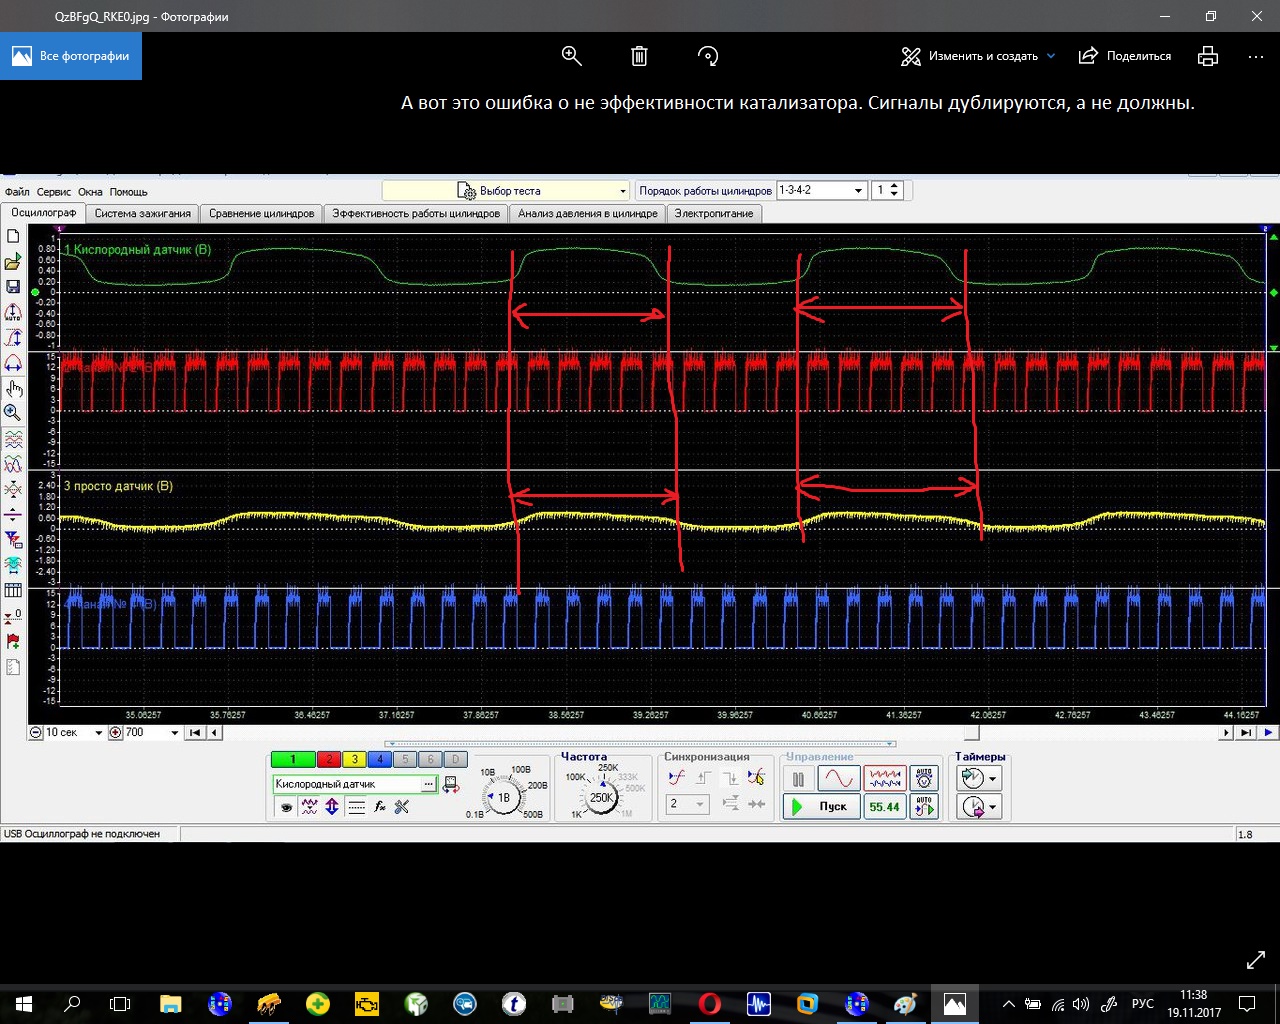This screenshot has height=1024, width=1280.
Task: Open the sync channel number 2 dropdown
Action: click(688, 804)
